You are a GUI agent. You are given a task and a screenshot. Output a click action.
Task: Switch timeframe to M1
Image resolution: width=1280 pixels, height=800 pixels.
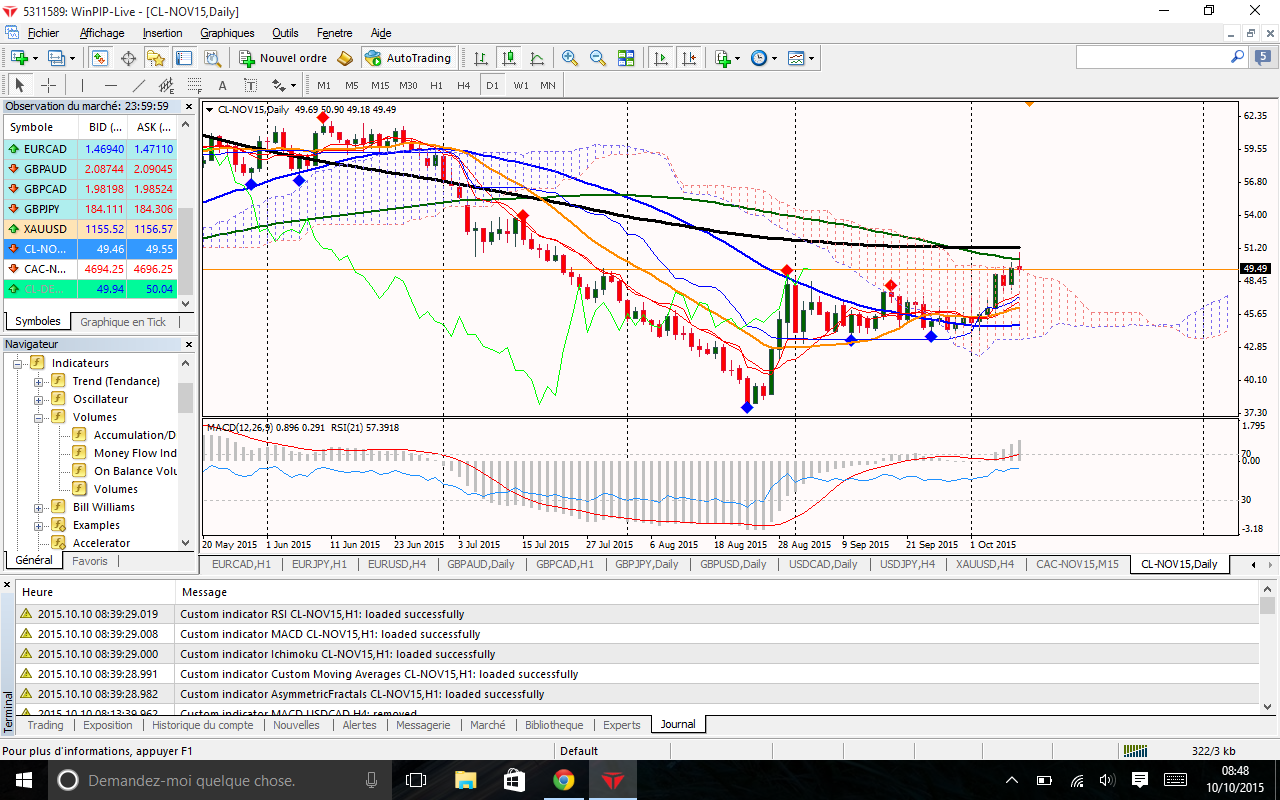(324, 85)
